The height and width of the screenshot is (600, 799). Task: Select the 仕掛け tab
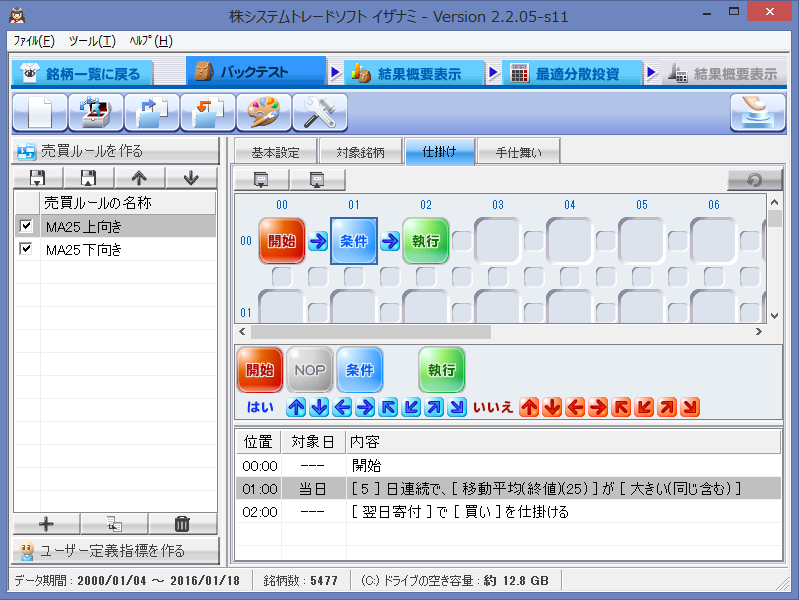pos(440,151)
